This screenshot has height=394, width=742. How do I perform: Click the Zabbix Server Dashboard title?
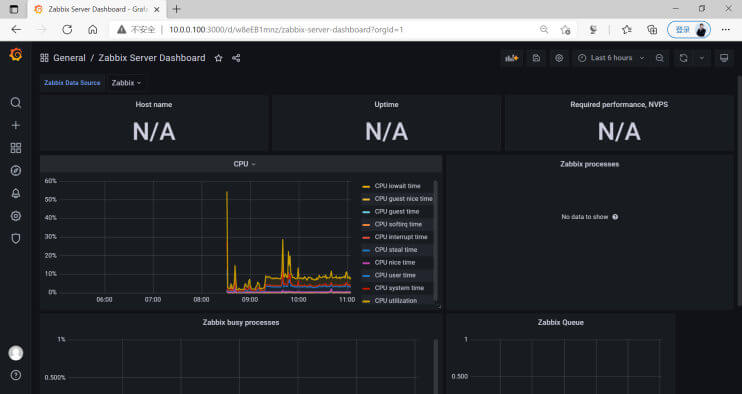[152, 58]
